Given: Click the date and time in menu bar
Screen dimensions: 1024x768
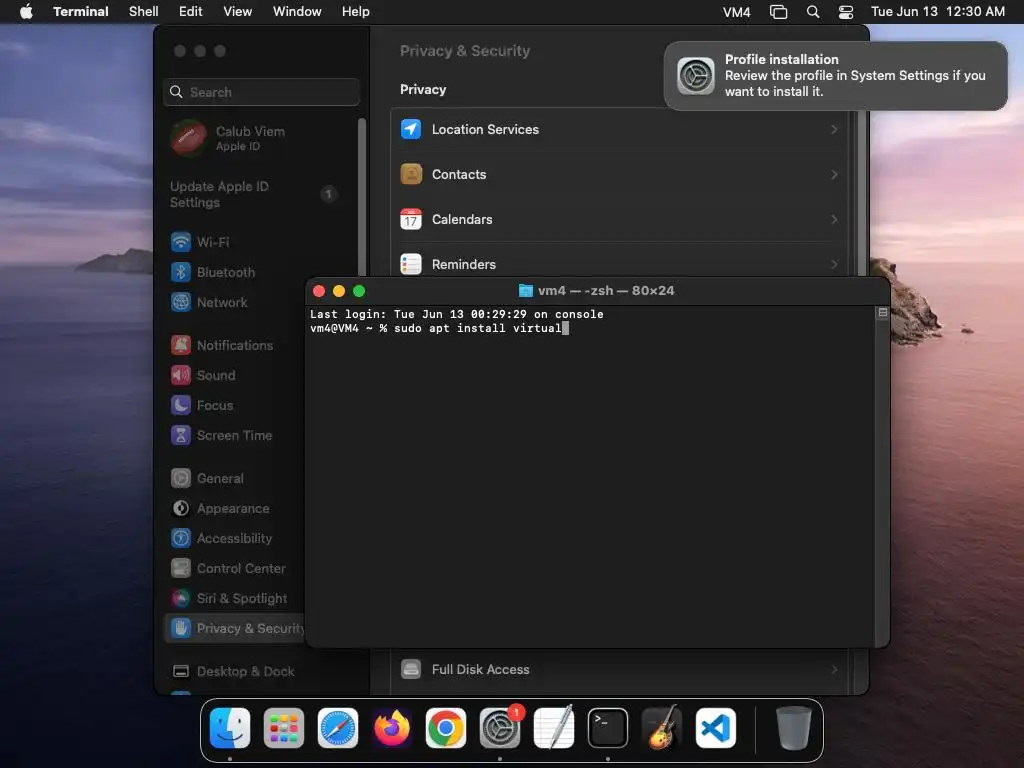Looking at the screenshot, I should (938, 11).
